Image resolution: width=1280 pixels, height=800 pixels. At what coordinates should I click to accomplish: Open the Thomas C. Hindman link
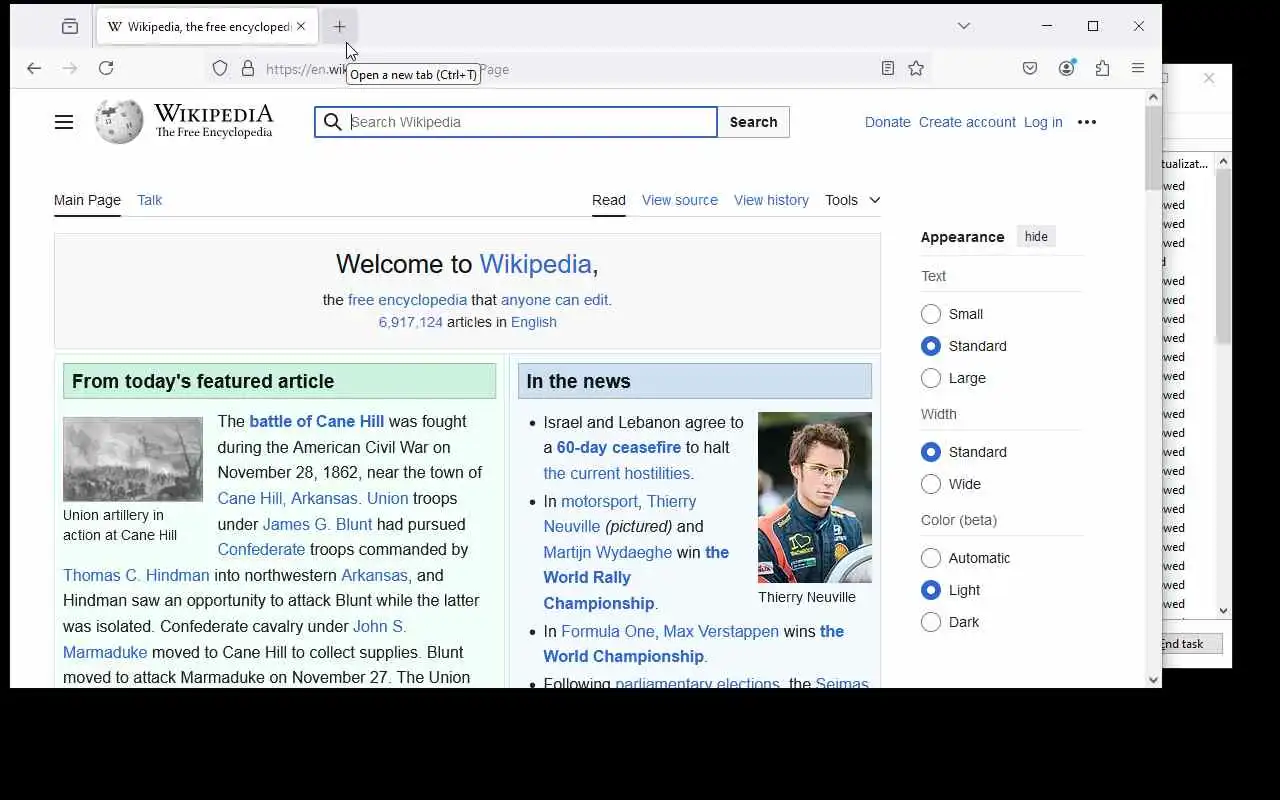point(136,575)
